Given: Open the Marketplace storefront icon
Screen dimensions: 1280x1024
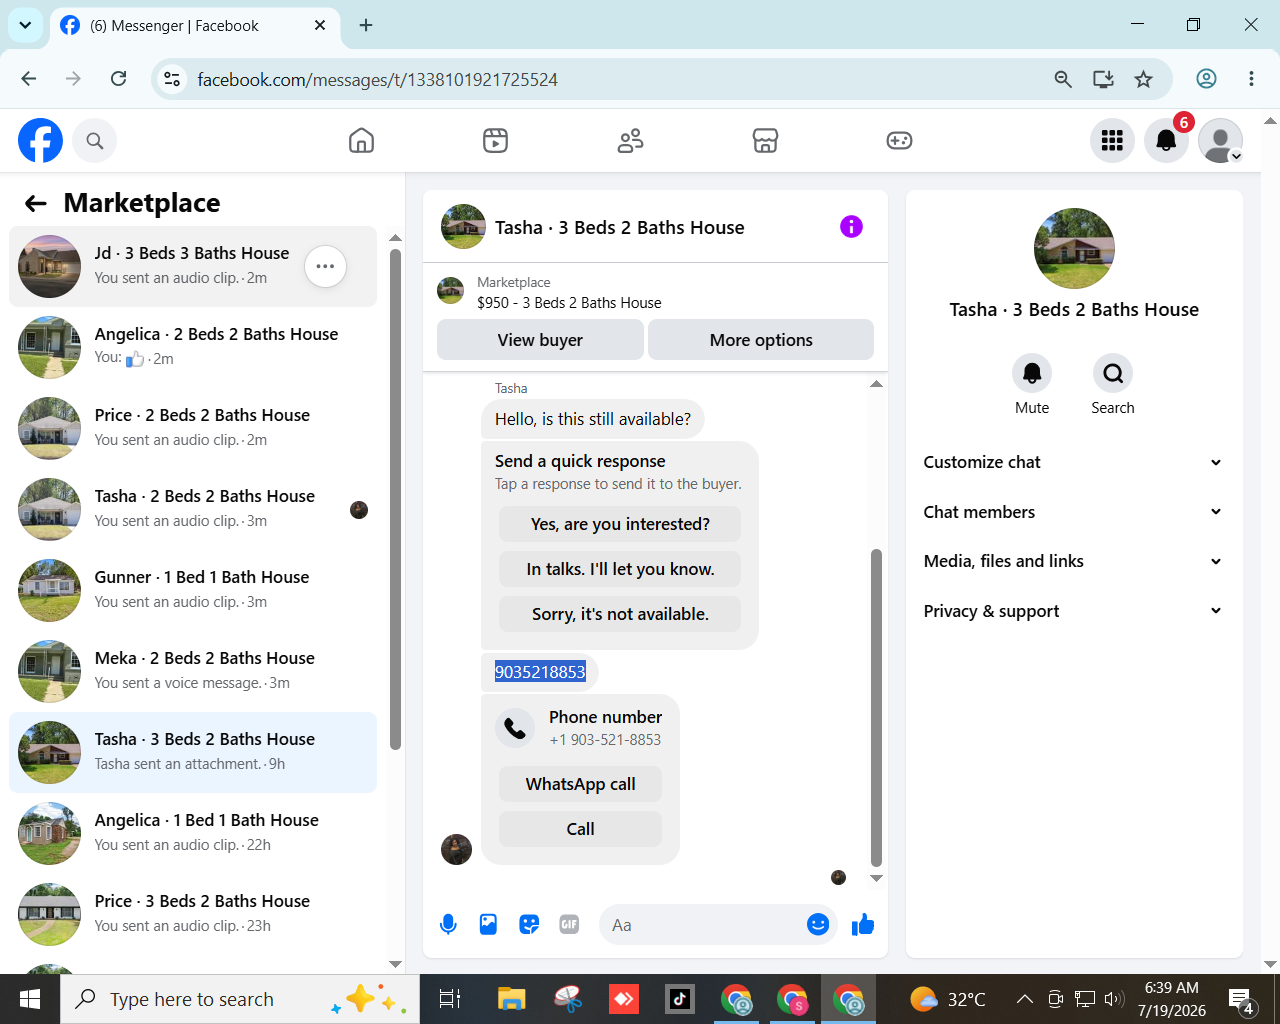Looking at the screenshot, I should click(765, 141).
